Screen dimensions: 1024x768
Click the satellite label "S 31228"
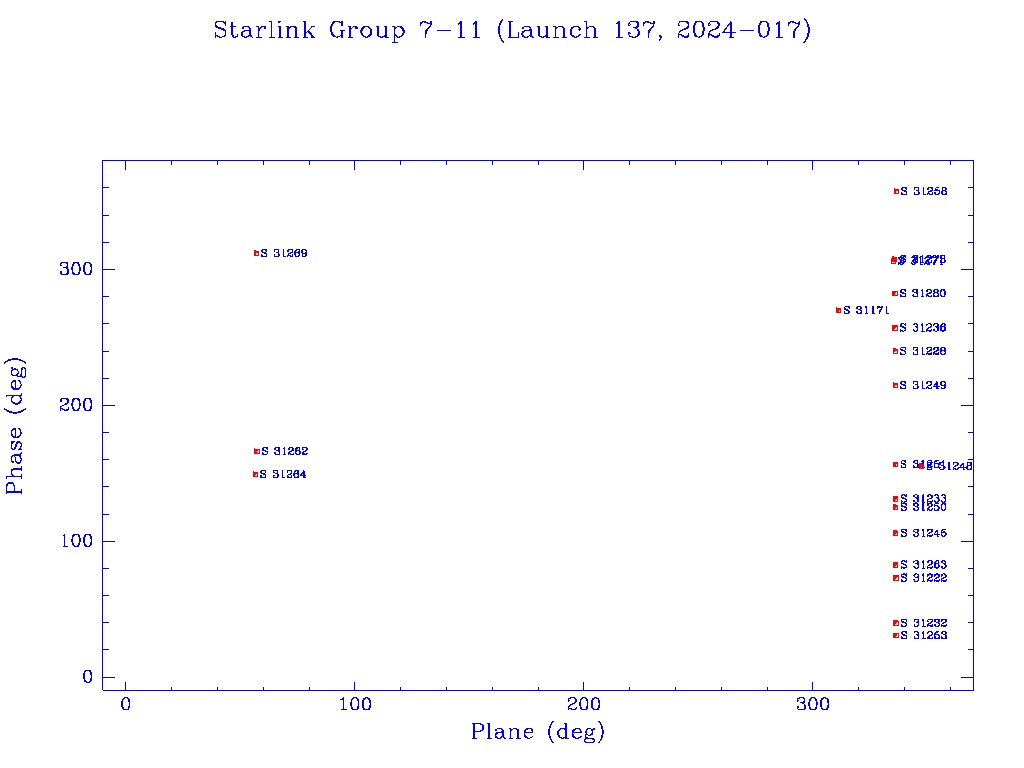[923, 351]
